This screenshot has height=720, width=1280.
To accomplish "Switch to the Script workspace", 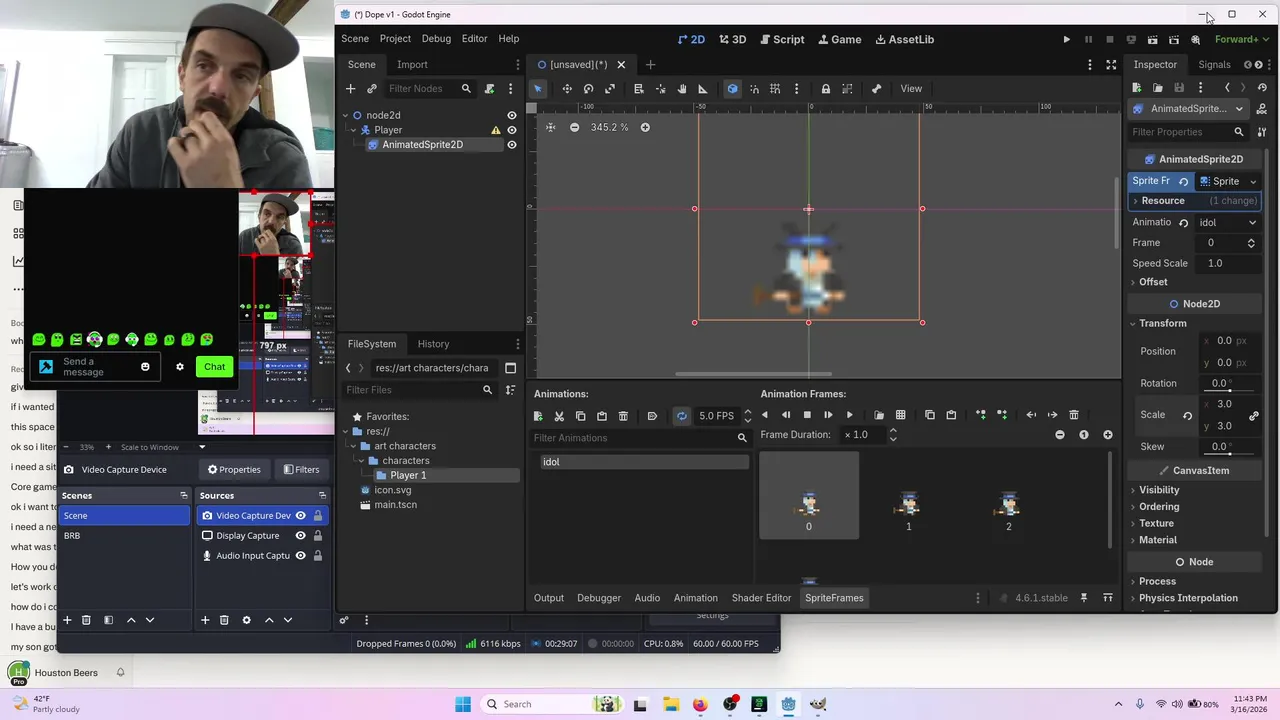I will (x=781, y=40).
